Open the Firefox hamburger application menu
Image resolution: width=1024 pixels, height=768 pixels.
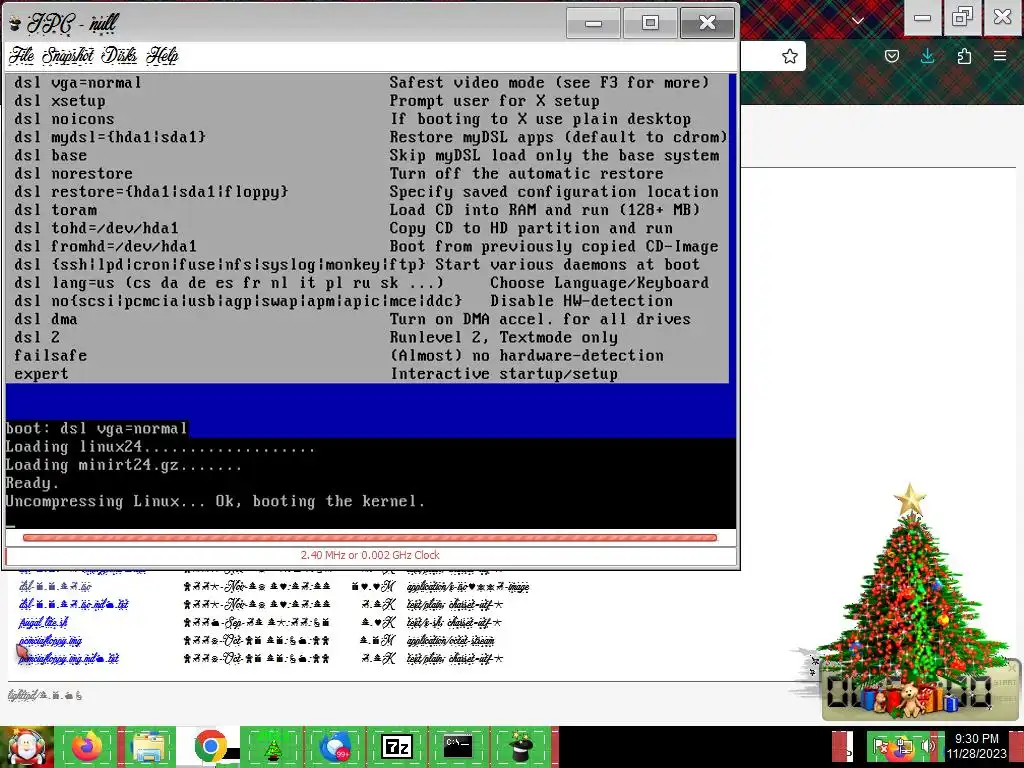1000,56
